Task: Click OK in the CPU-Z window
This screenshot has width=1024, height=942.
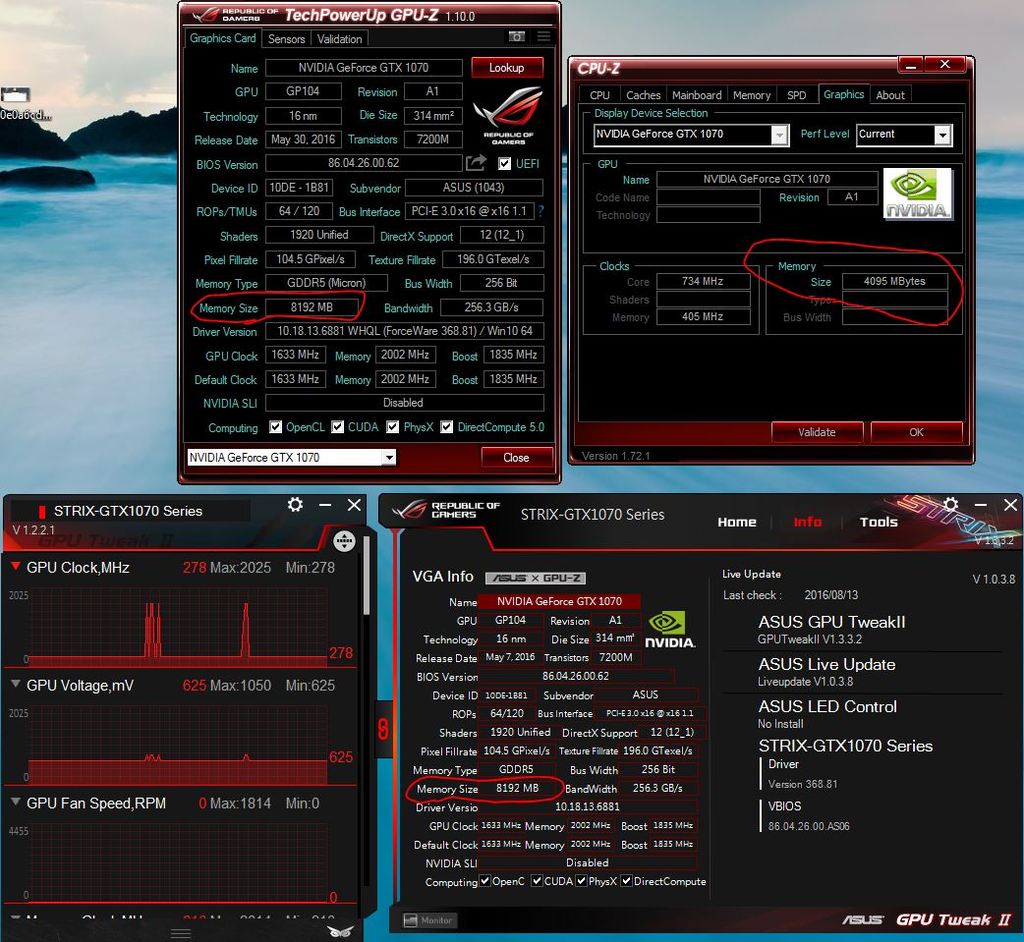Action: click(916, 432)
